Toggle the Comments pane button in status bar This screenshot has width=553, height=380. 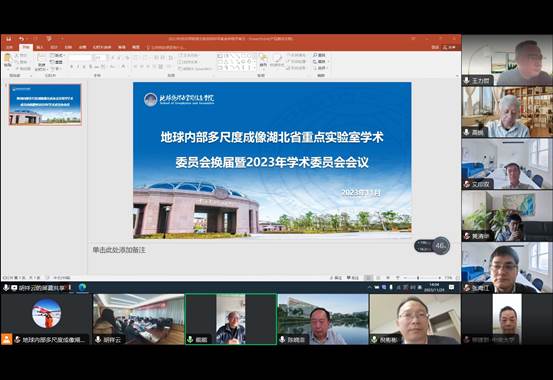[x=353, y=278]
